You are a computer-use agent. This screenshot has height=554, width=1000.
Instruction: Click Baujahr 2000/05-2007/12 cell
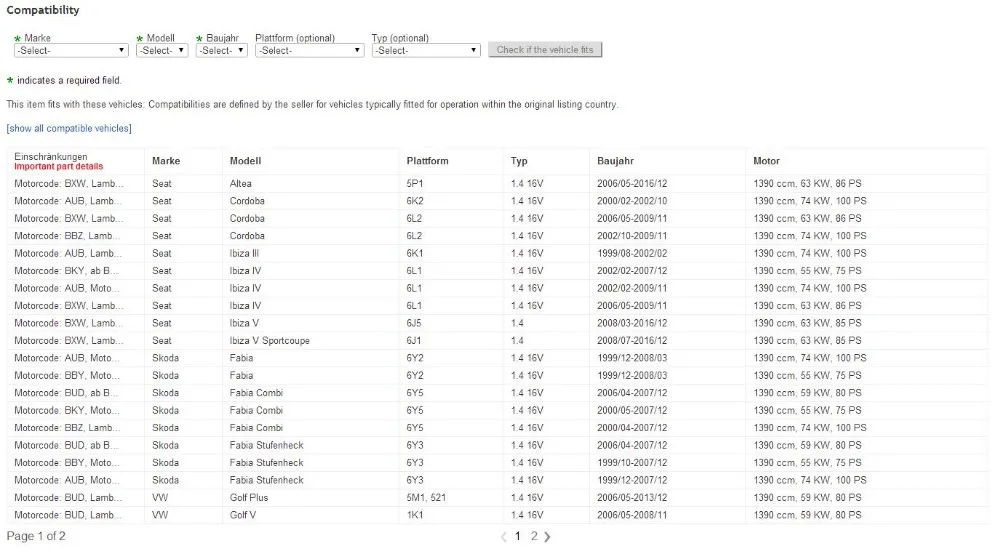[632, 411]
